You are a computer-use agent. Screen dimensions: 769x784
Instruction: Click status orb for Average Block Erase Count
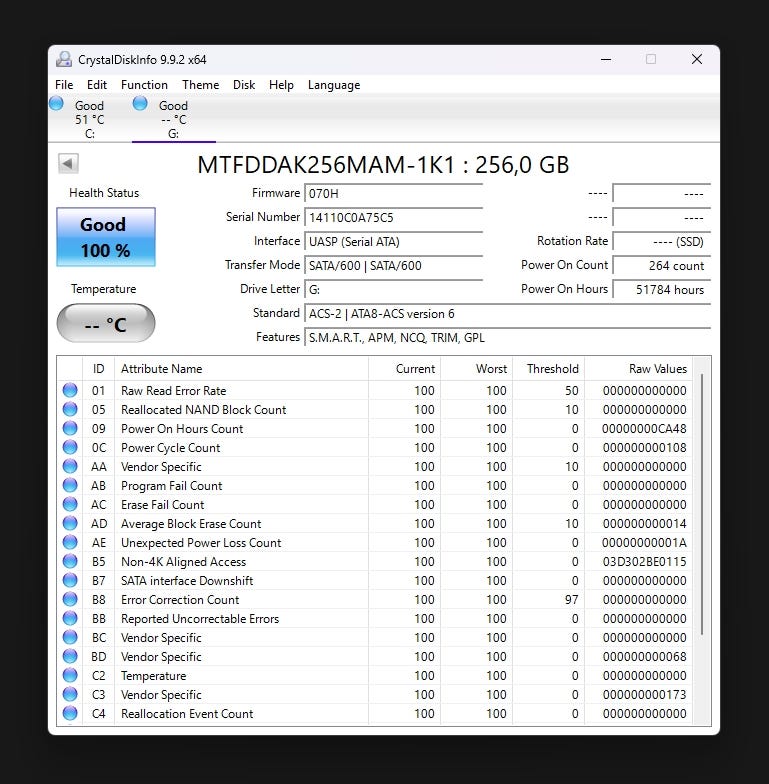coord(70,523)
